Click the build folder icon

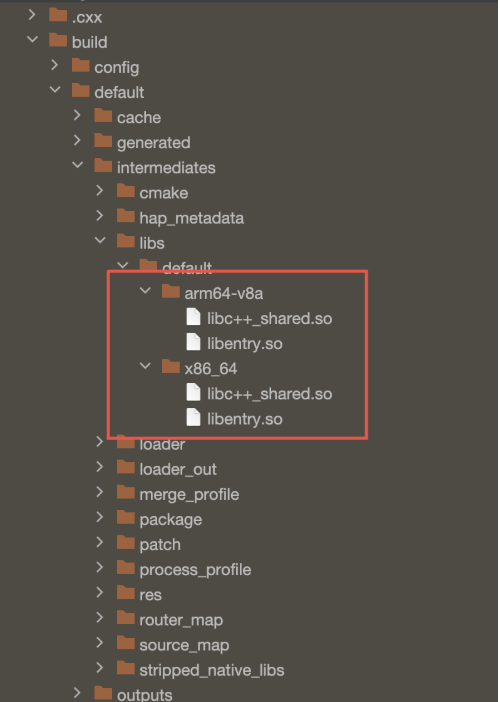pos(58,40)
